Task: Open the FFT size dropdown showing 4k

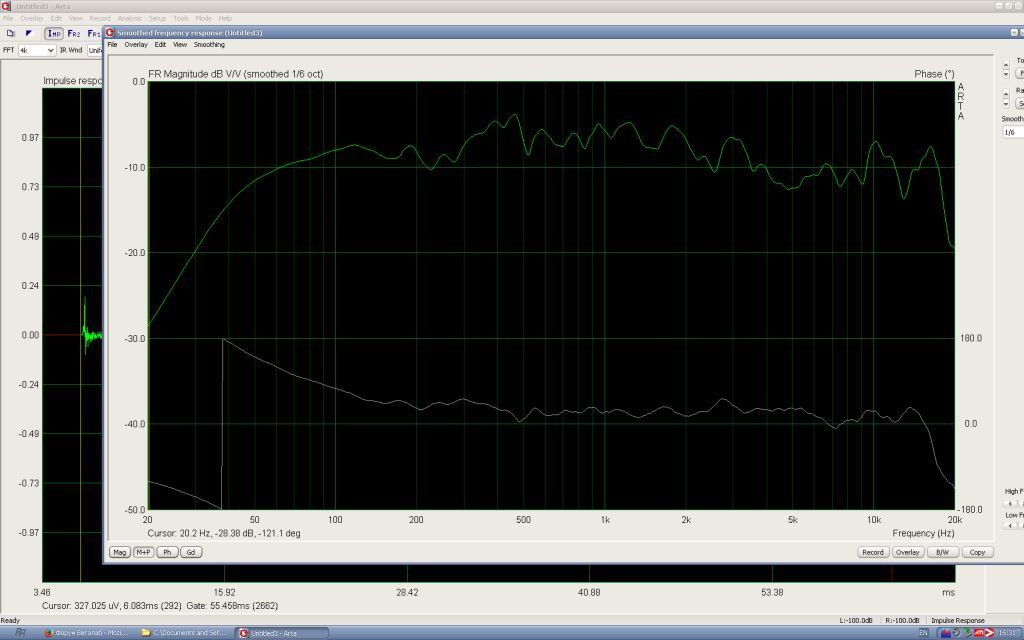Action: tap(37, 50)
